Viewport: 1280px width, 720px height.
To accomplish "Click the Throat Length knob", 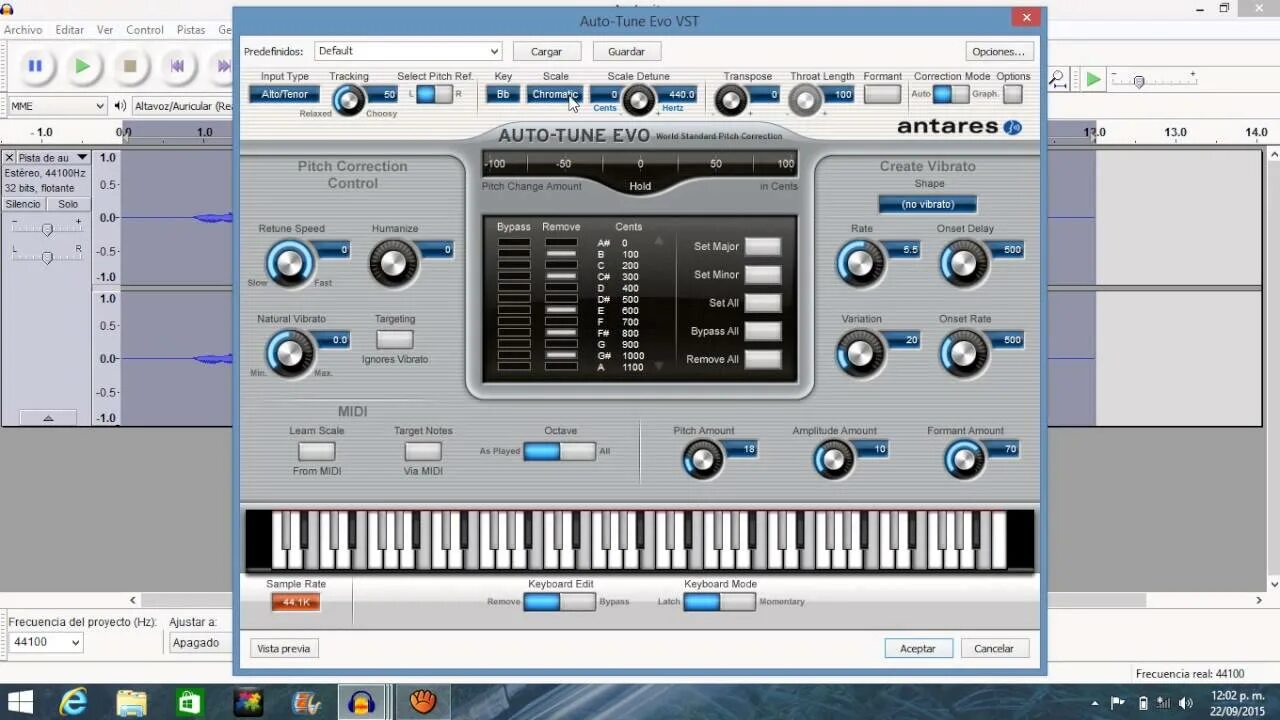I will [x=805, y=100].
